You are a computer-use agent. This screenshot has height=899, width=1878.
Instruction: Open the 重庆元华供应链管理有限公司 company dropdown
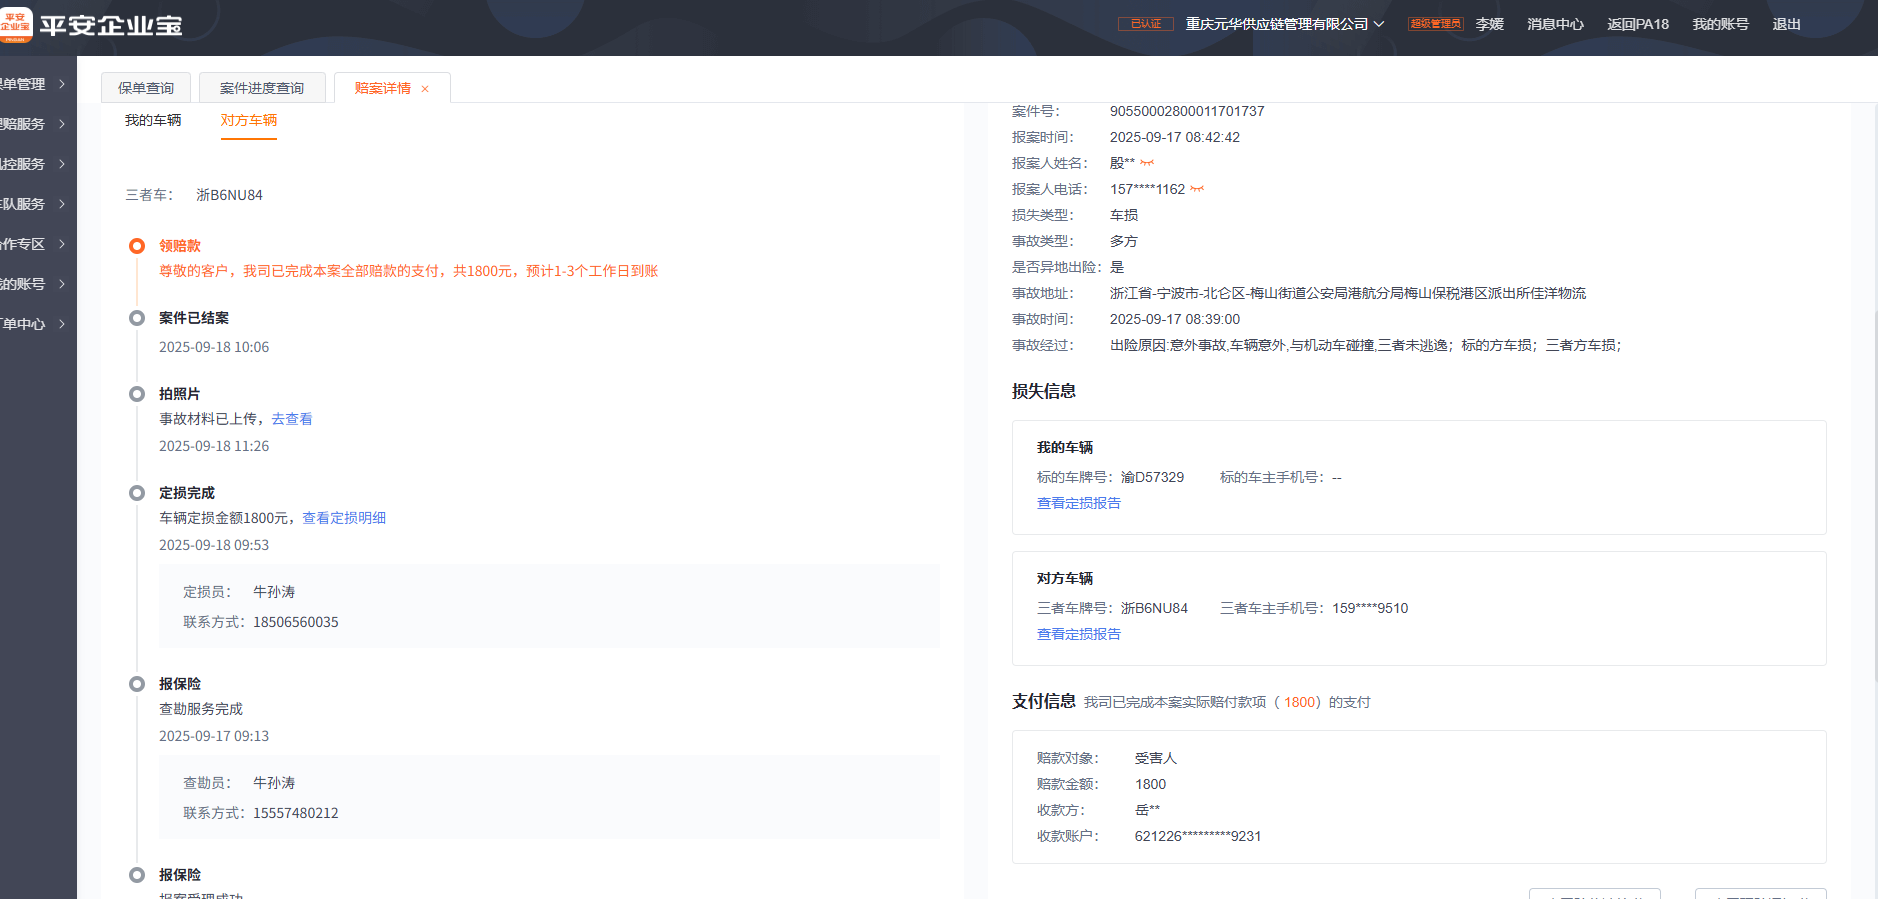coord(1284,24)
